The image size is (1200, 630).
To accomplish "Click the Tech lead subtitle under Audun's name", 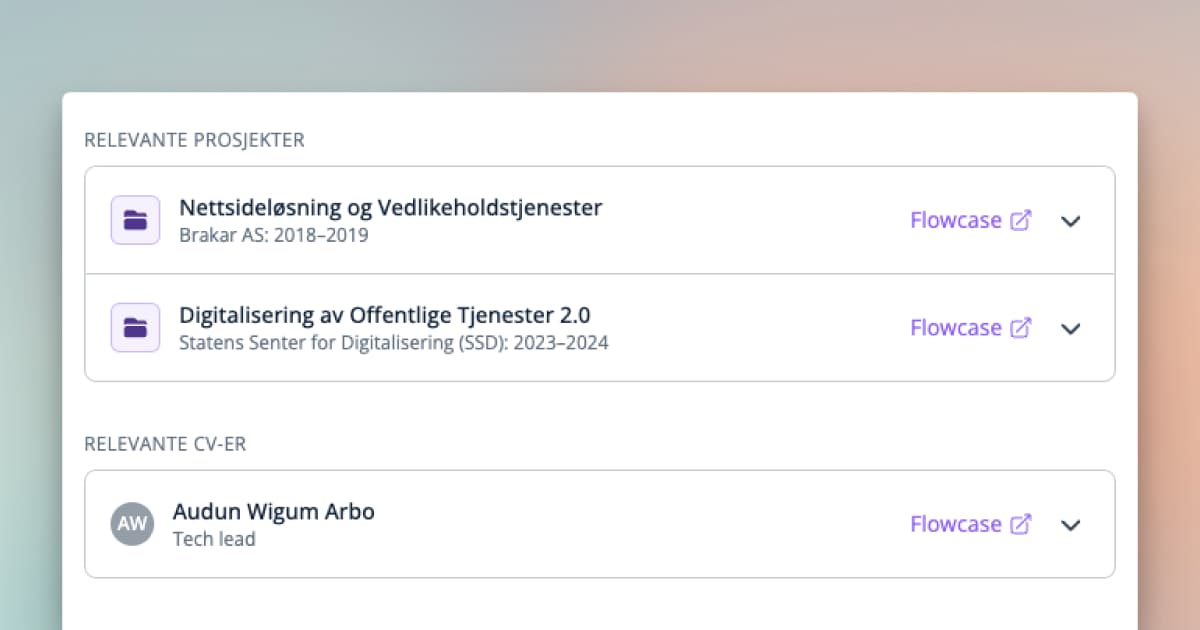I will pos(214,538).
